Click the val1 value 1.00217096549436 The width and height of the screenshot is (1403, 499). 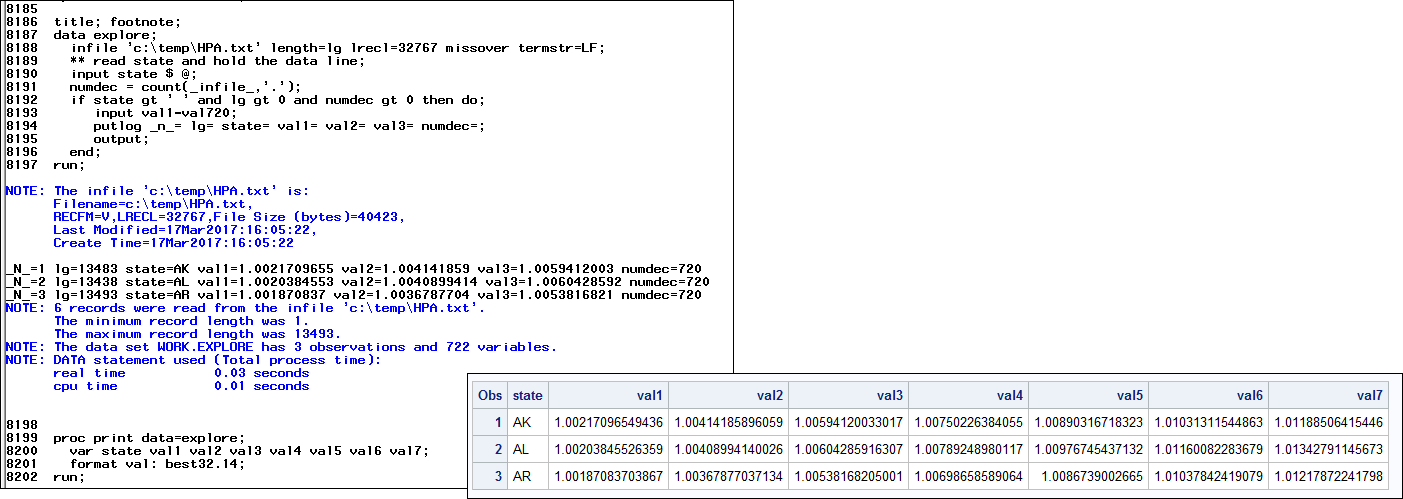point(609,423)
